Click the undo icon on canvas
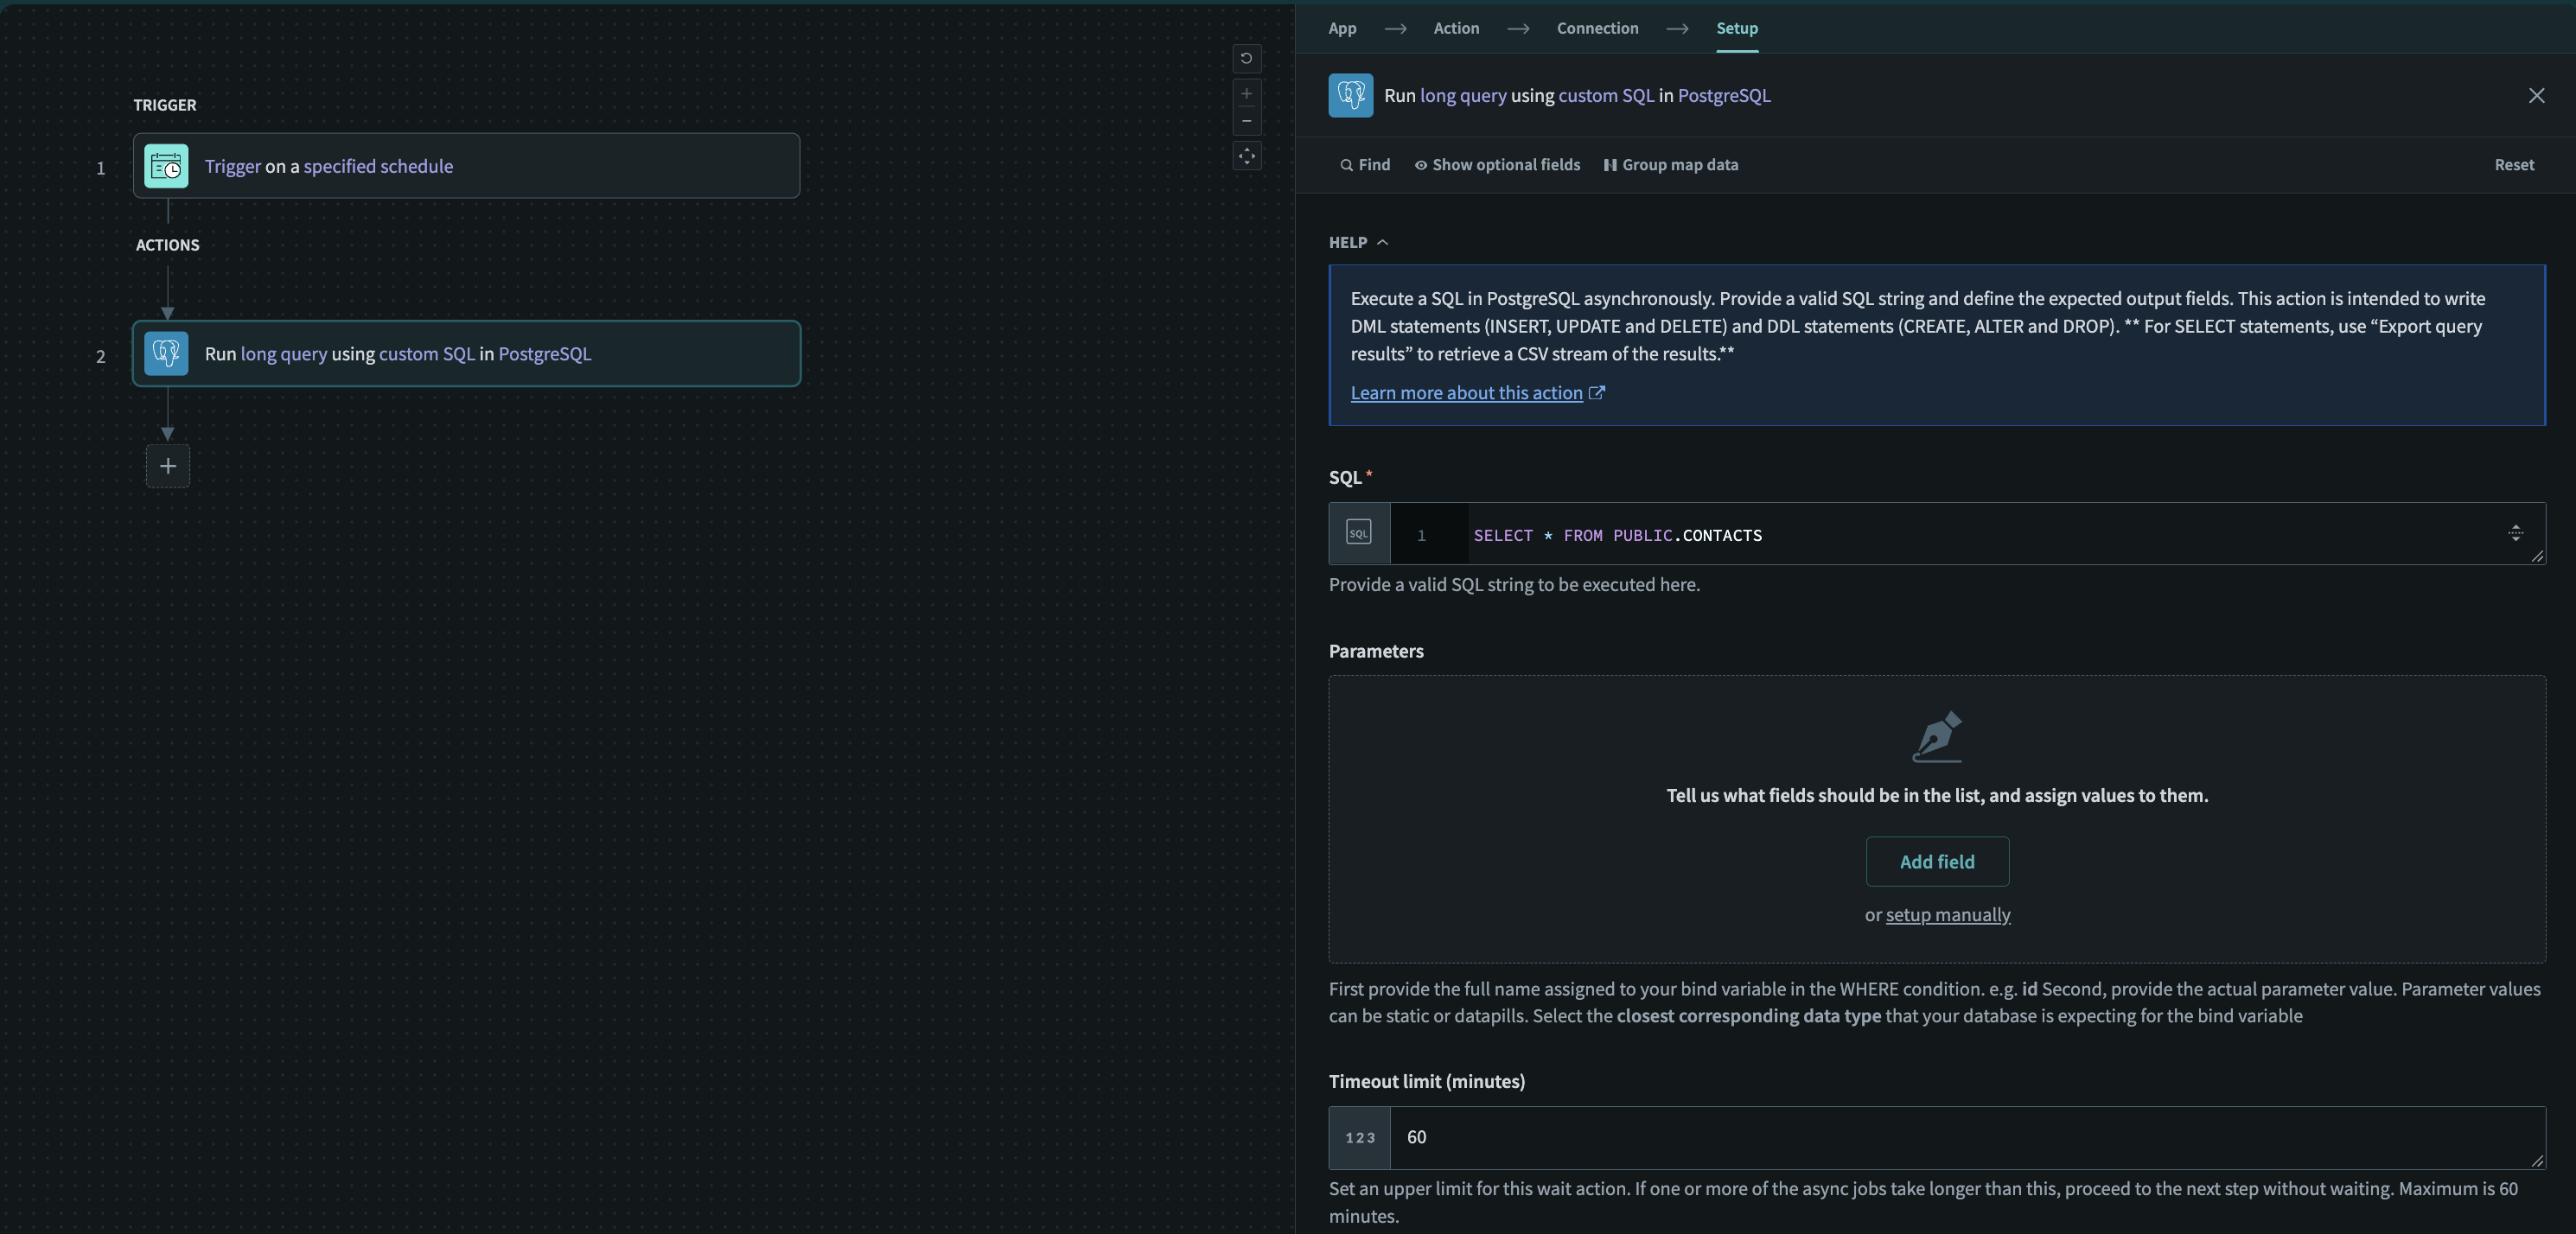This screenshot has width=2576, height=1234. (1246, 58)
